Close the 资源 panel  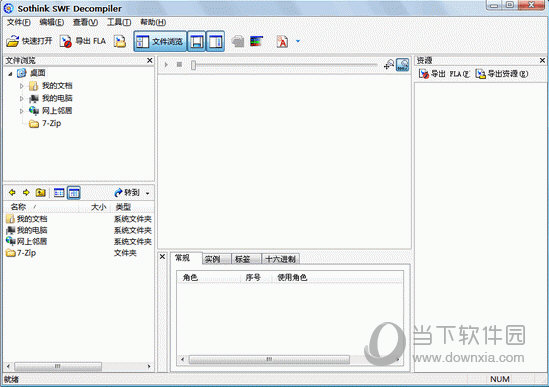(x=542, y=60)
